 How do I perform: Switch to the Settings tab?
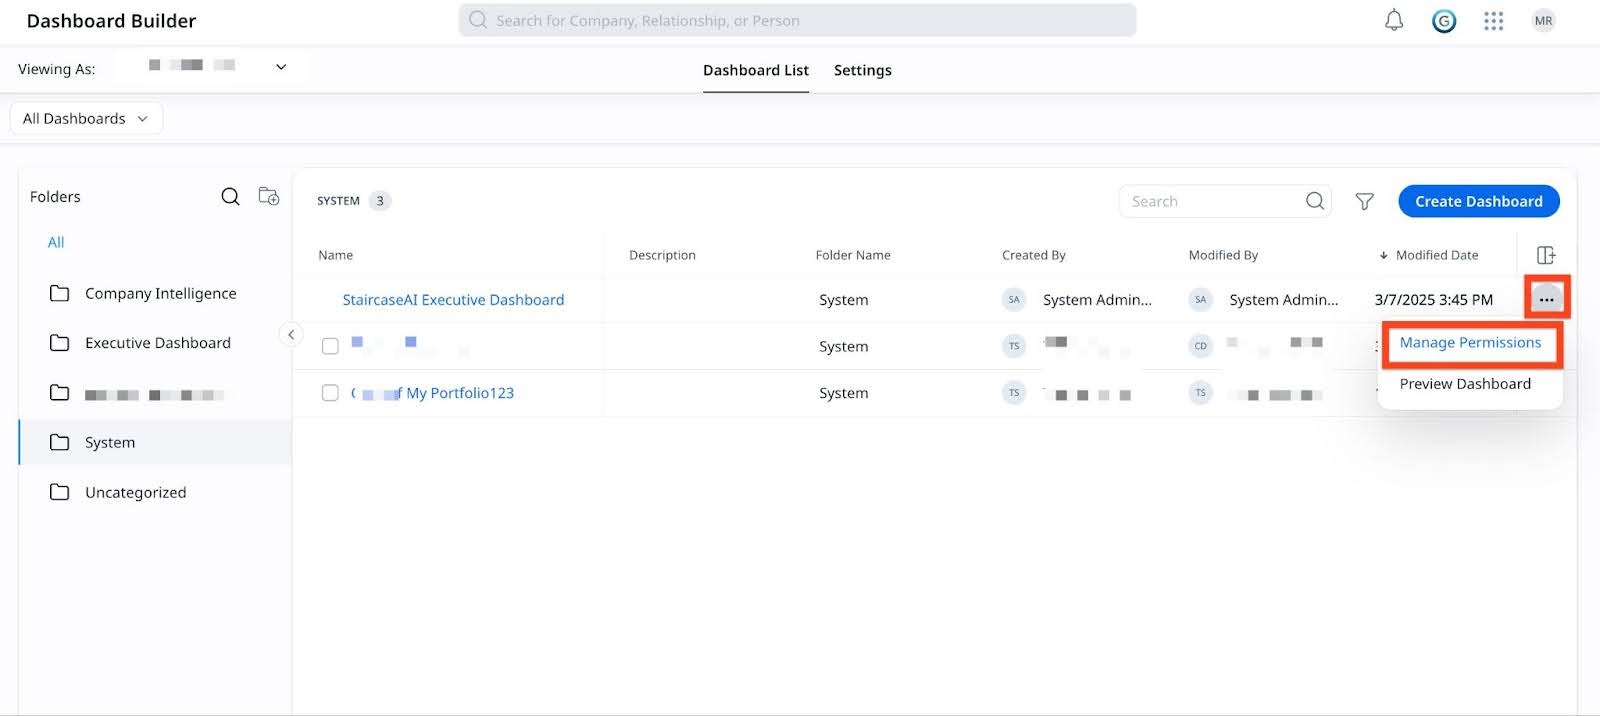tap(863, 70)
